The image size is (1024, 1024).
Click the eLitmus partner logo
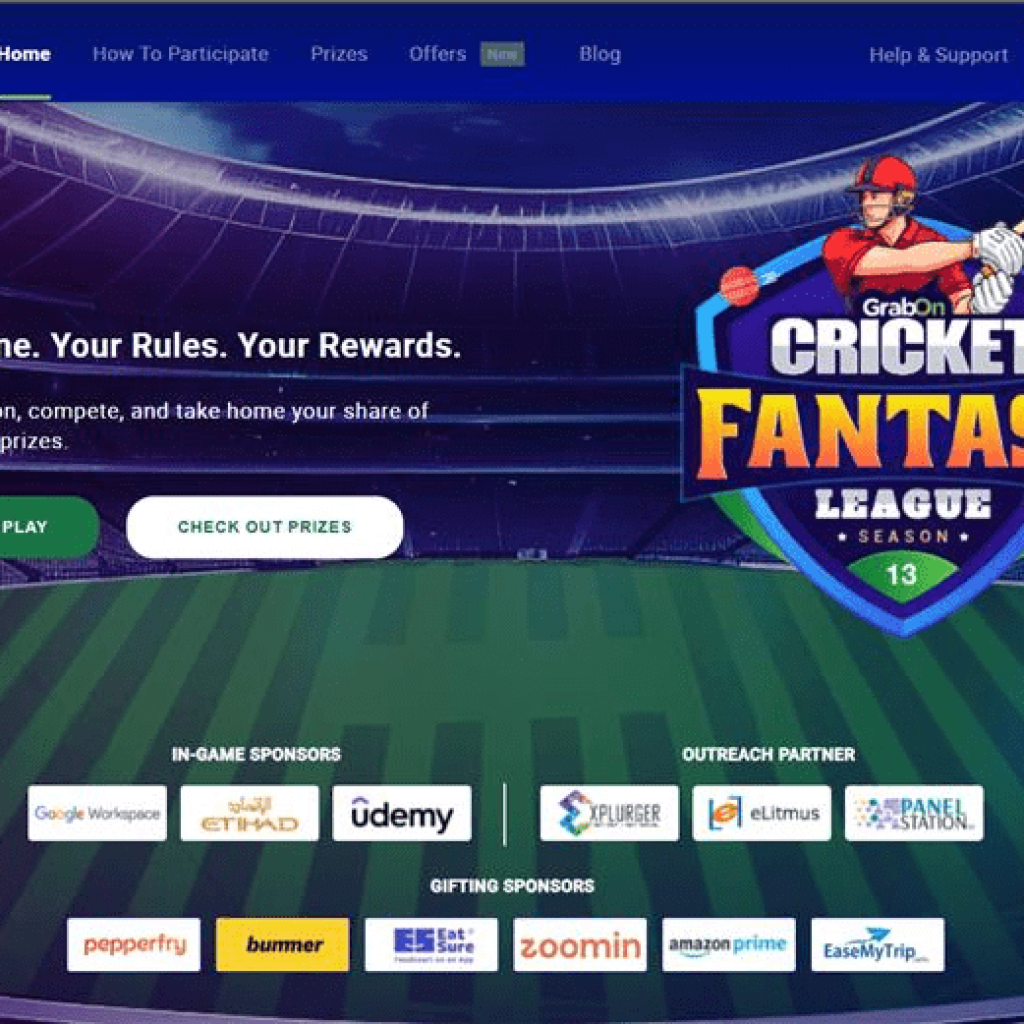[x=761, y=813]
